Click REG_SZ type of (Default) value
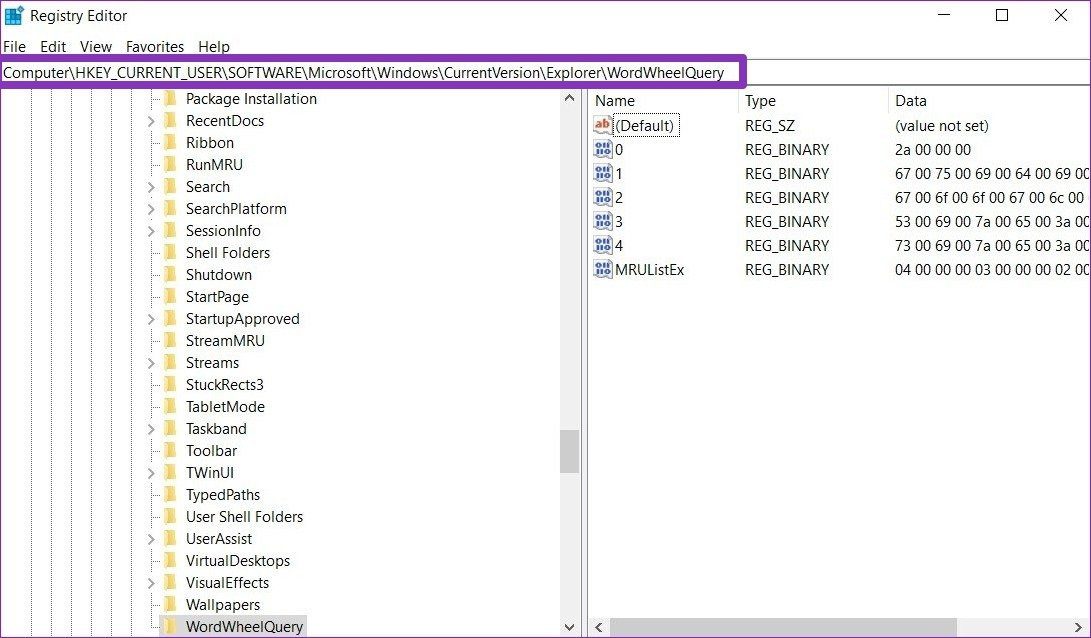Viewport: 1091px width, 638px height. [x=770, y=126]
